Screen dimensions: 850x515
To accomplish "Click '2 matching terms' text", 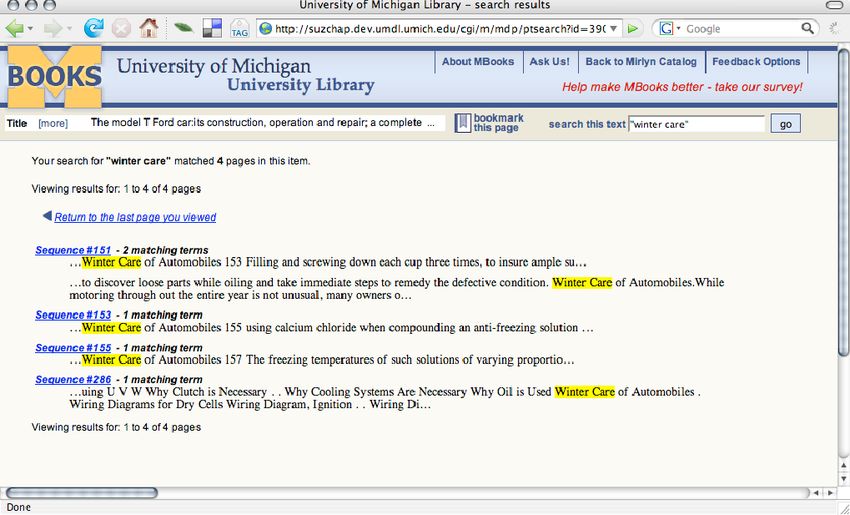I will pos(165,250).
